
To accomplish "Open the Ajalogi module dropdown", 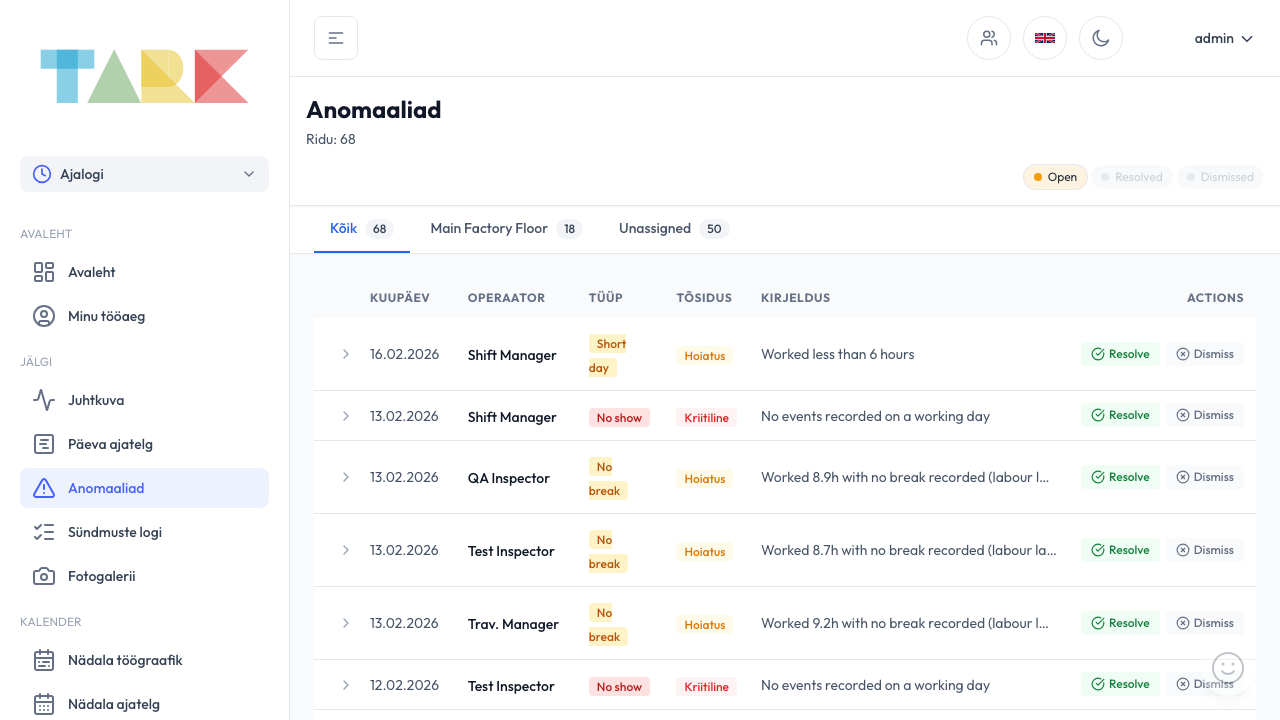I will (144, 174).
